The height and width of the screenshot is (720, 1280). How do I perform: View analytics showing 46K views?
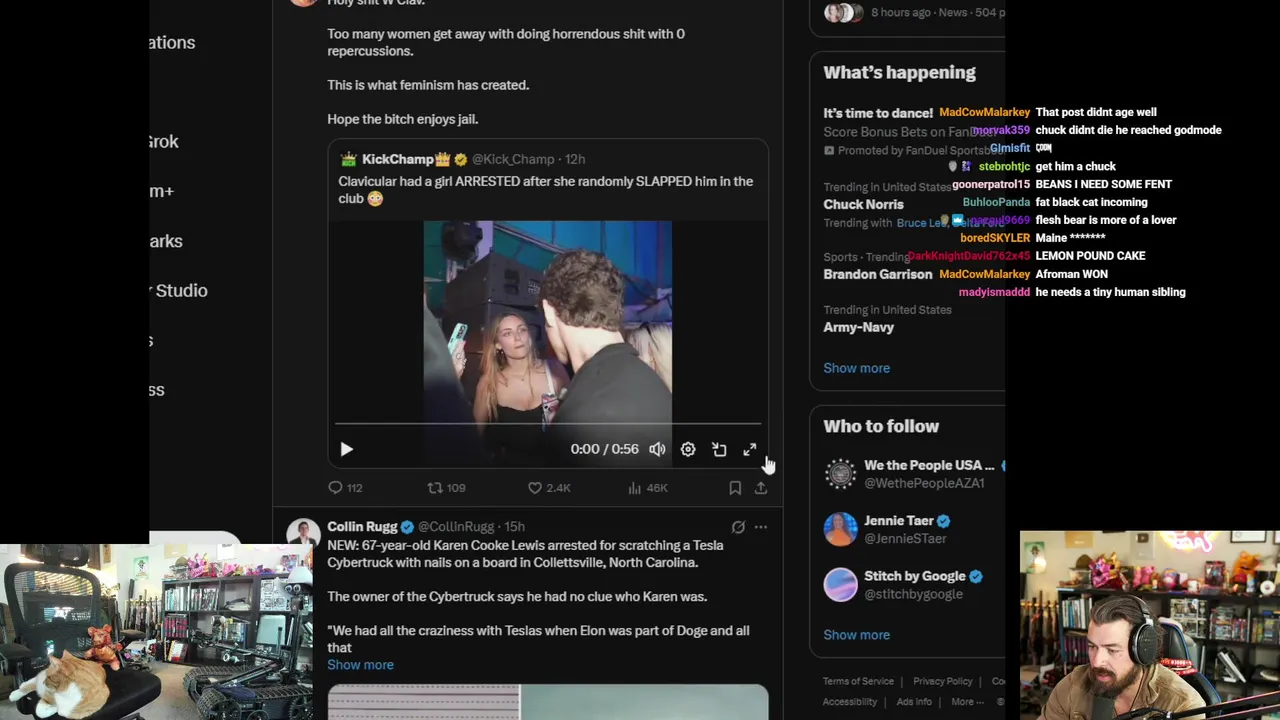click(x=647, y=488)
